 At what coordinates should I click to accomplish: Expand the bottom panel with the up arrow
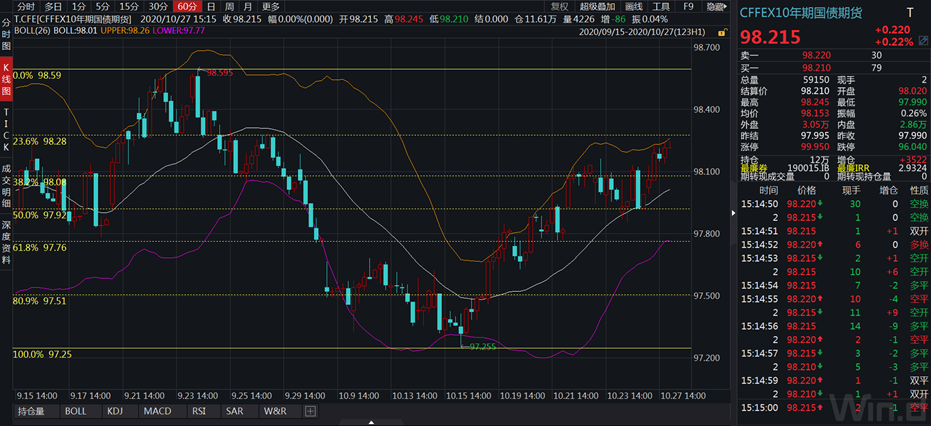(x=372, y=422)
